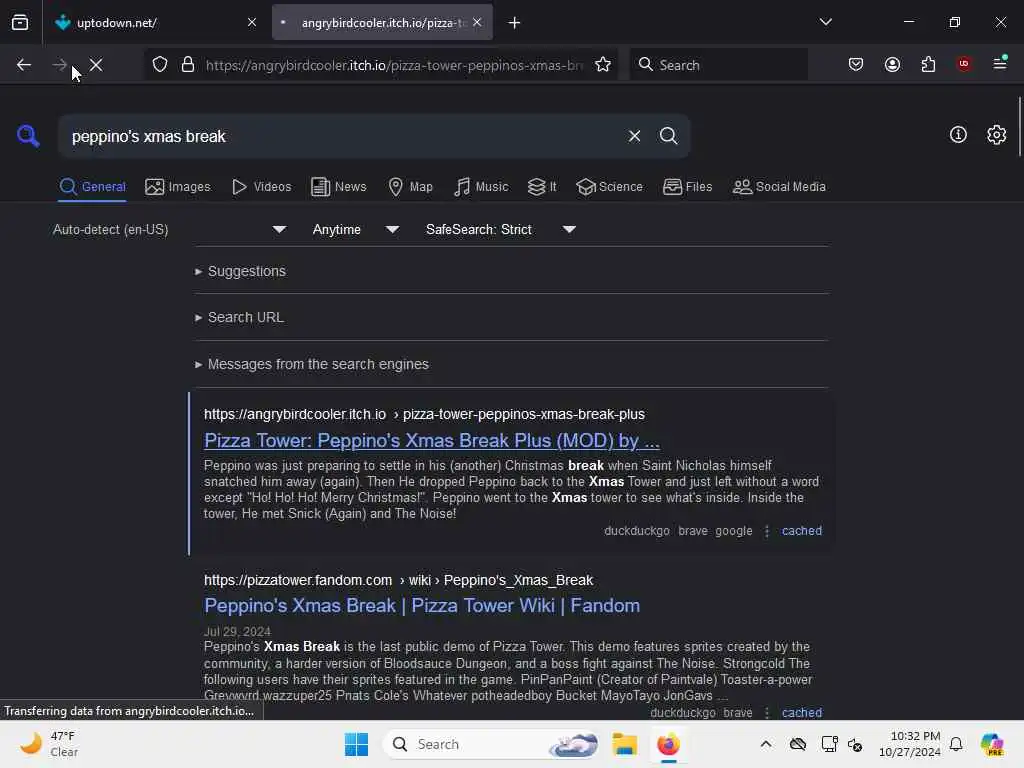Click the pizzatower.fandom.com result URL
Viewport: 1024px width, 768px height.
tap(398, 581)
